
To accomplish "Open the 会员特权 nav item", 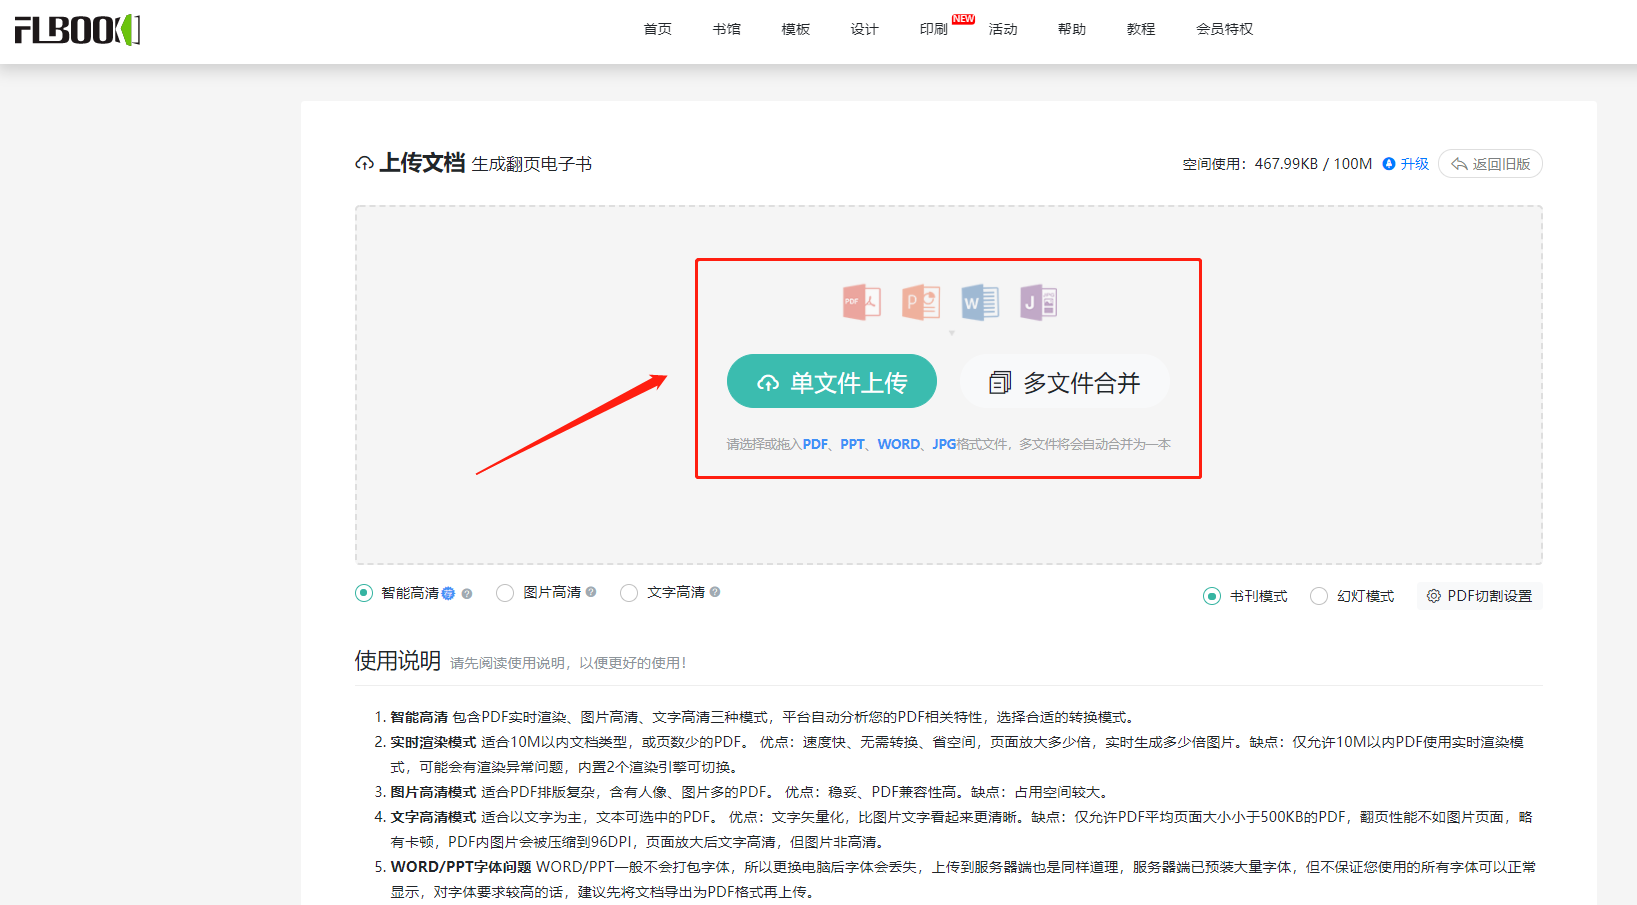I will (1225, 29).
